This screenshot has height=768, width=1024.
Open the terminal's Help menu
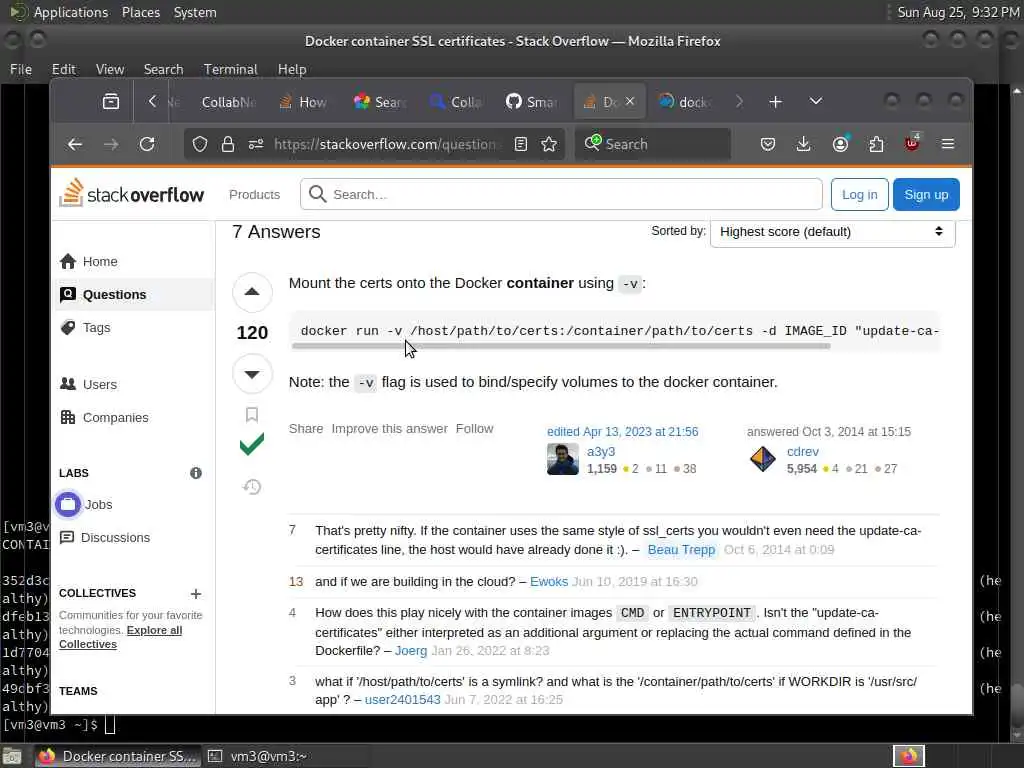(292, 69)
